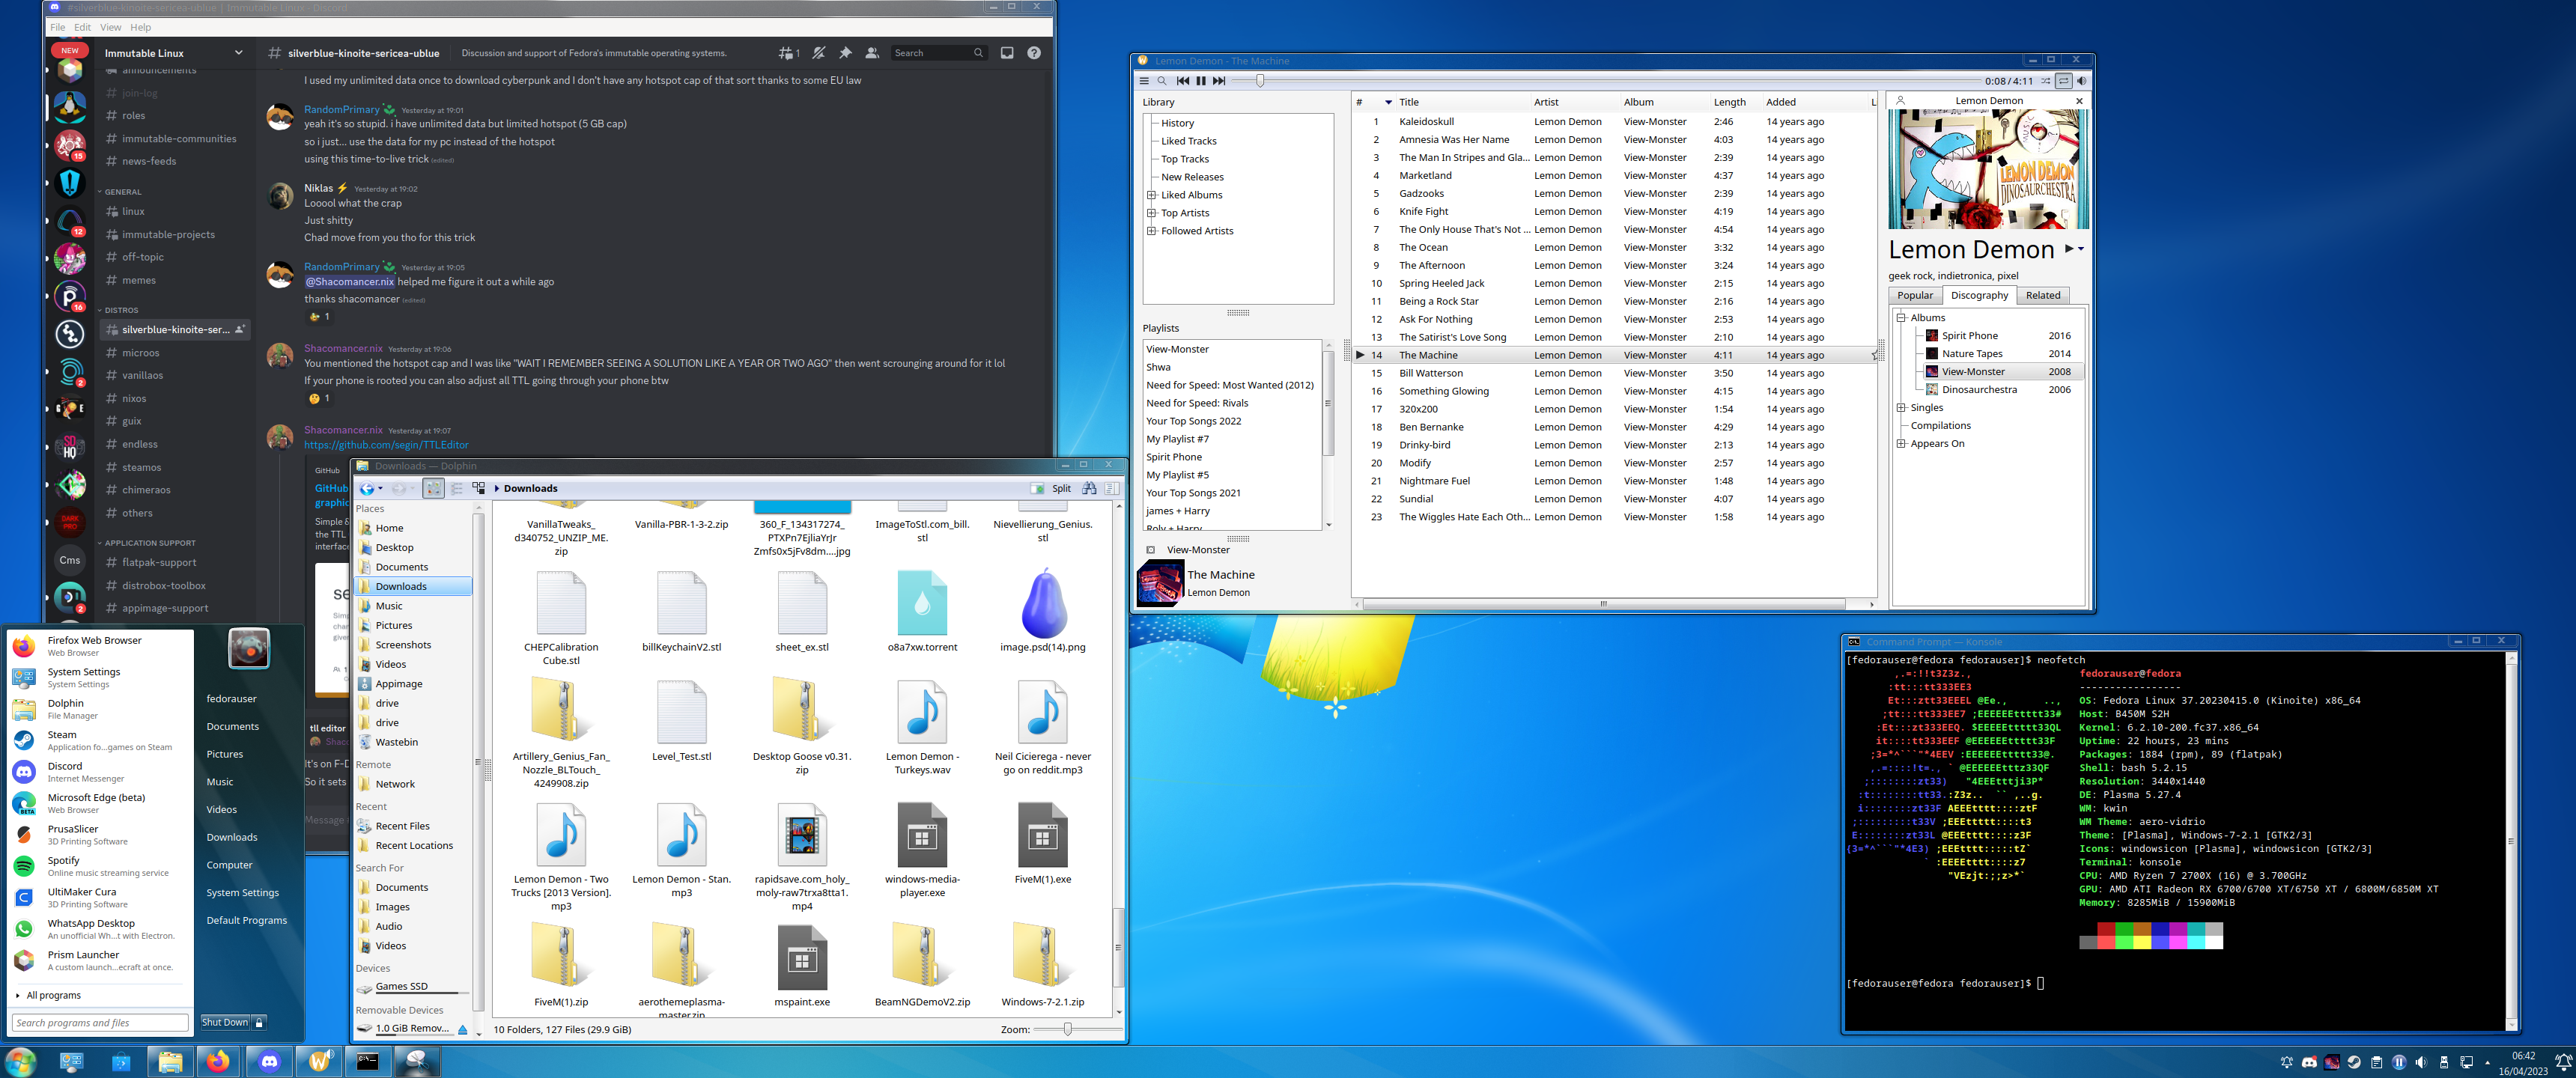Open search in the music player toolbar
The width and height of the screenshot is (2576, 1078).
[x=1163, y=81]
